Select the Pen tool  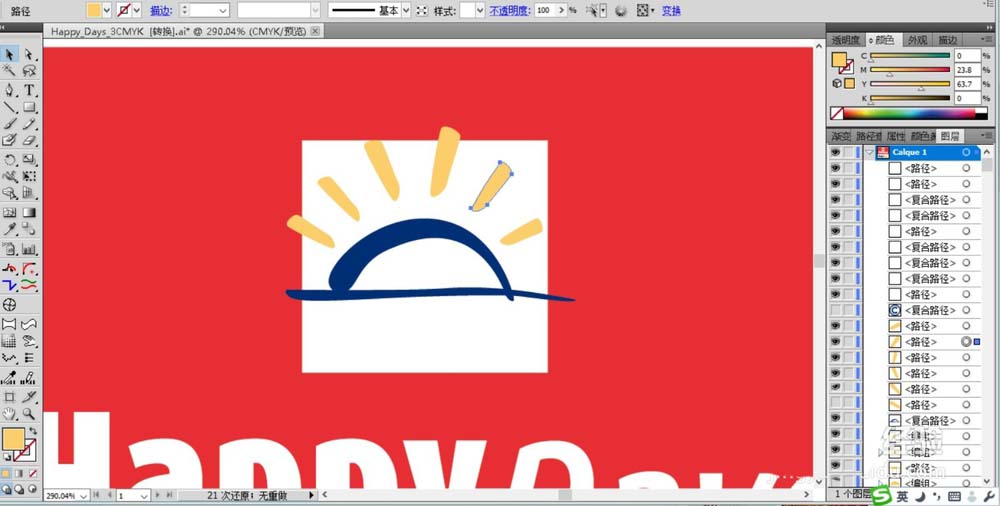pos(10,91)
